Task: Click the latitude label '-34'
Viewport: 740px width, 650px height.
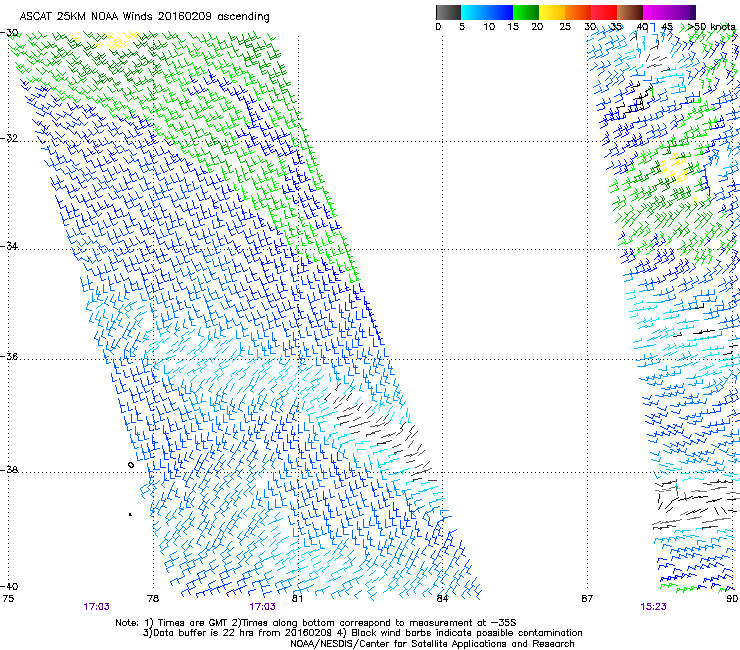Action: (9, 246)
